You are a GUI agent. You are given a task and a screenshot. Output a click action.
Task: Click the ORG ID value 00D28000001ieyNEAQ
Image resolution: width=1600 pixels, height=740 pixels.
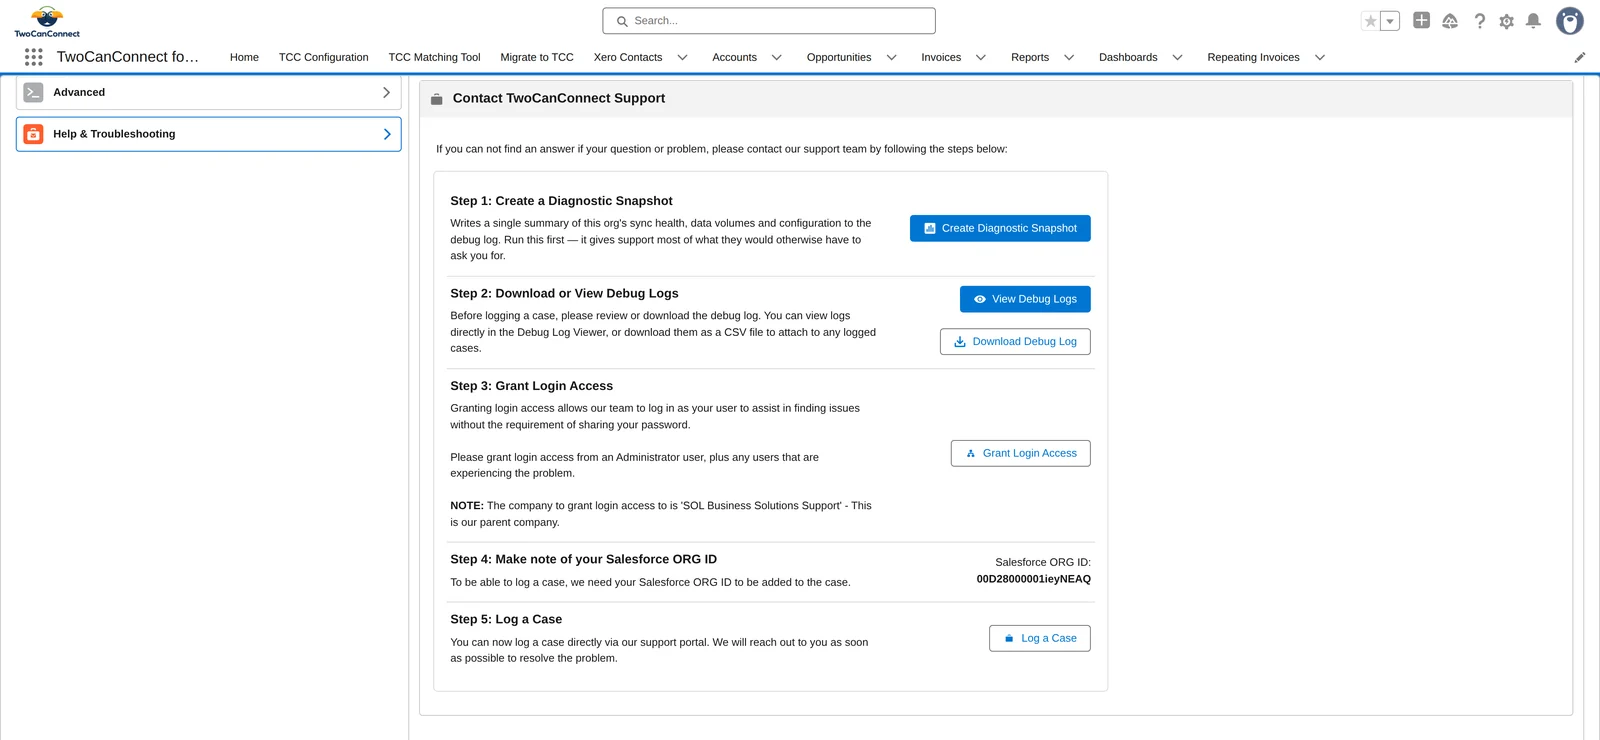click(1034, 579)
